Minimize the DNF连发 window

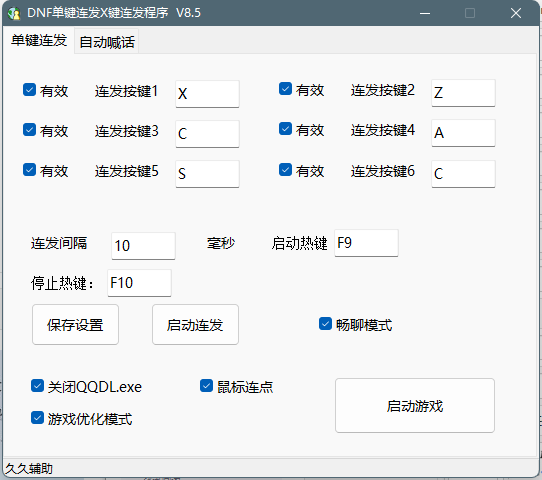(425, 13)
